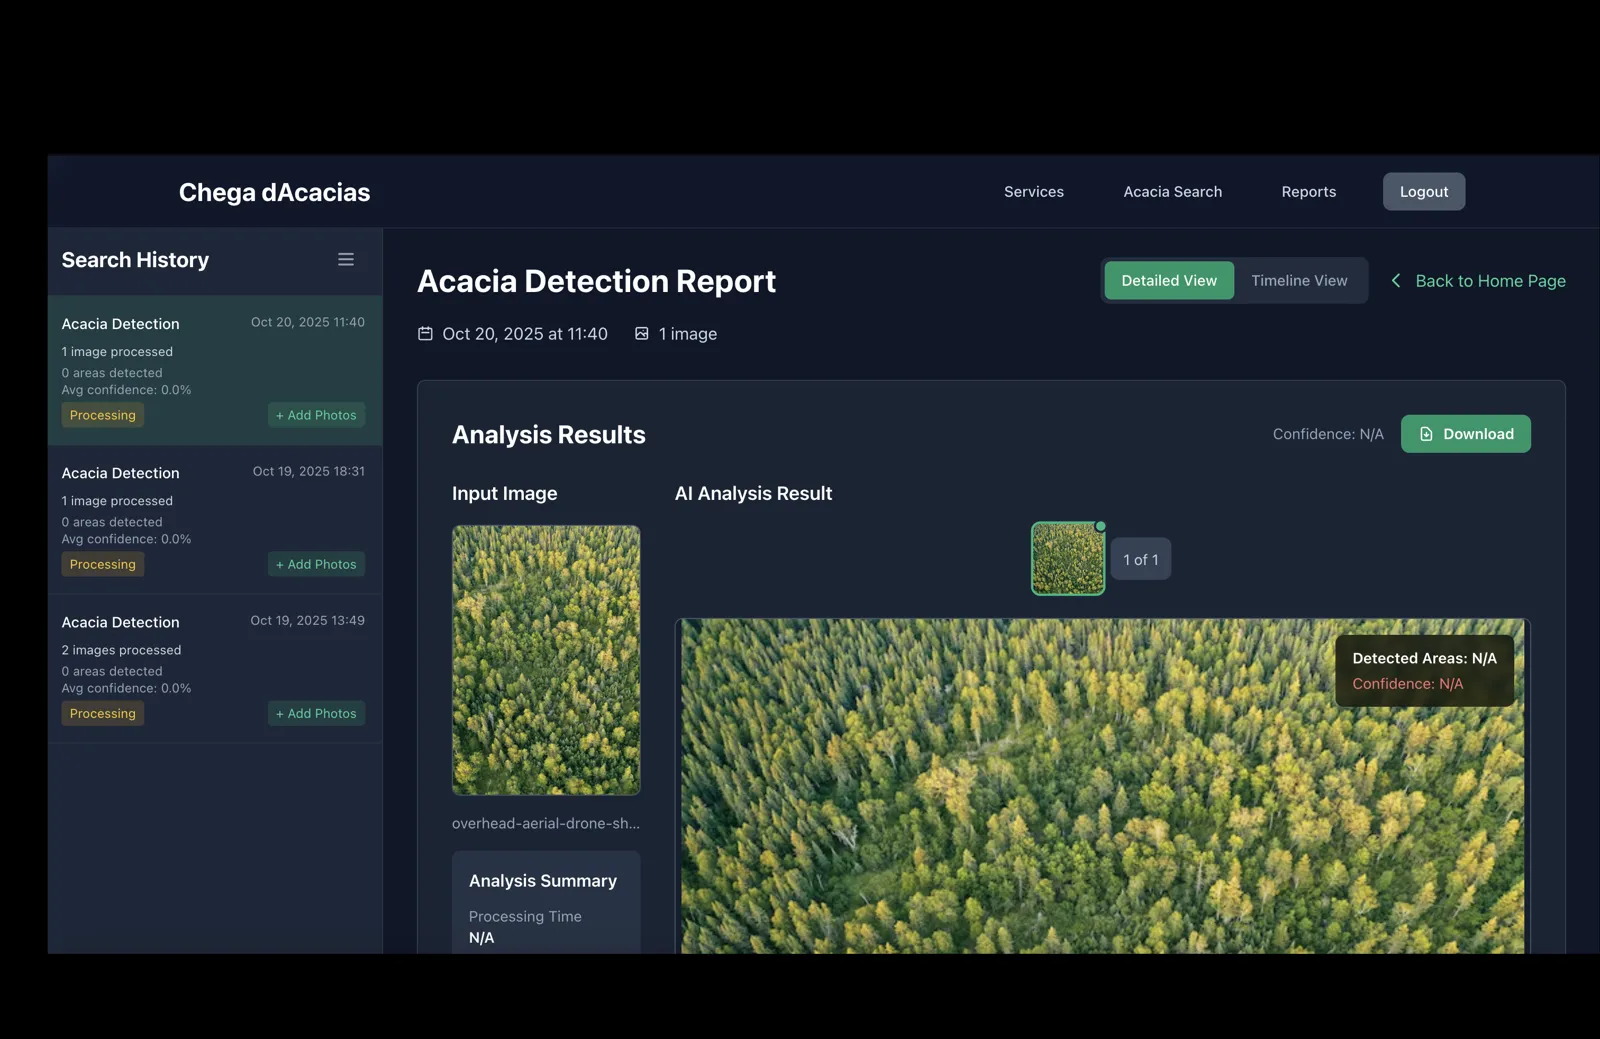Click Processing badge on Oct 20 entry
Image resolution: width=1600 pixels, height=1039 pixels.
pos(103,415)
